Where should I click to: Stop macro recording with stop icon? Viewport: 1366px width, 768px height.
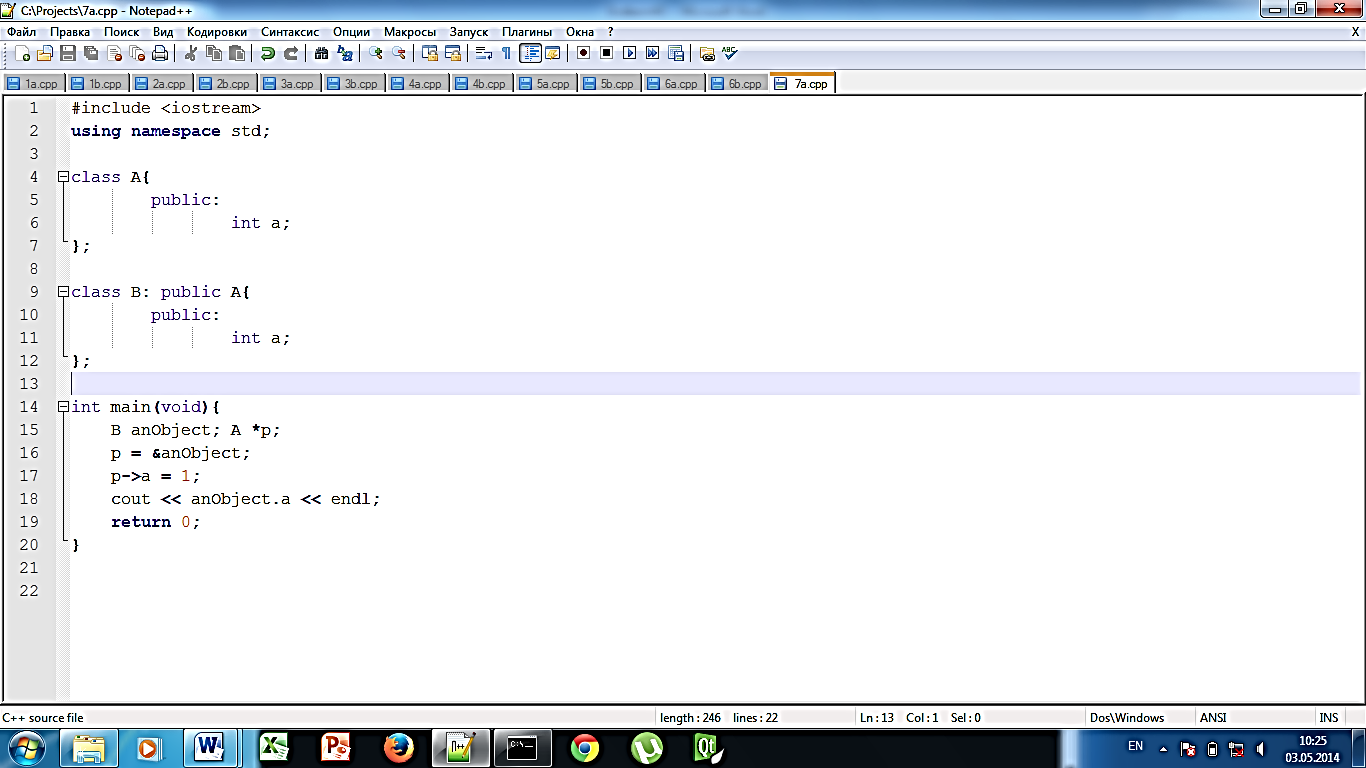(607, 54)
